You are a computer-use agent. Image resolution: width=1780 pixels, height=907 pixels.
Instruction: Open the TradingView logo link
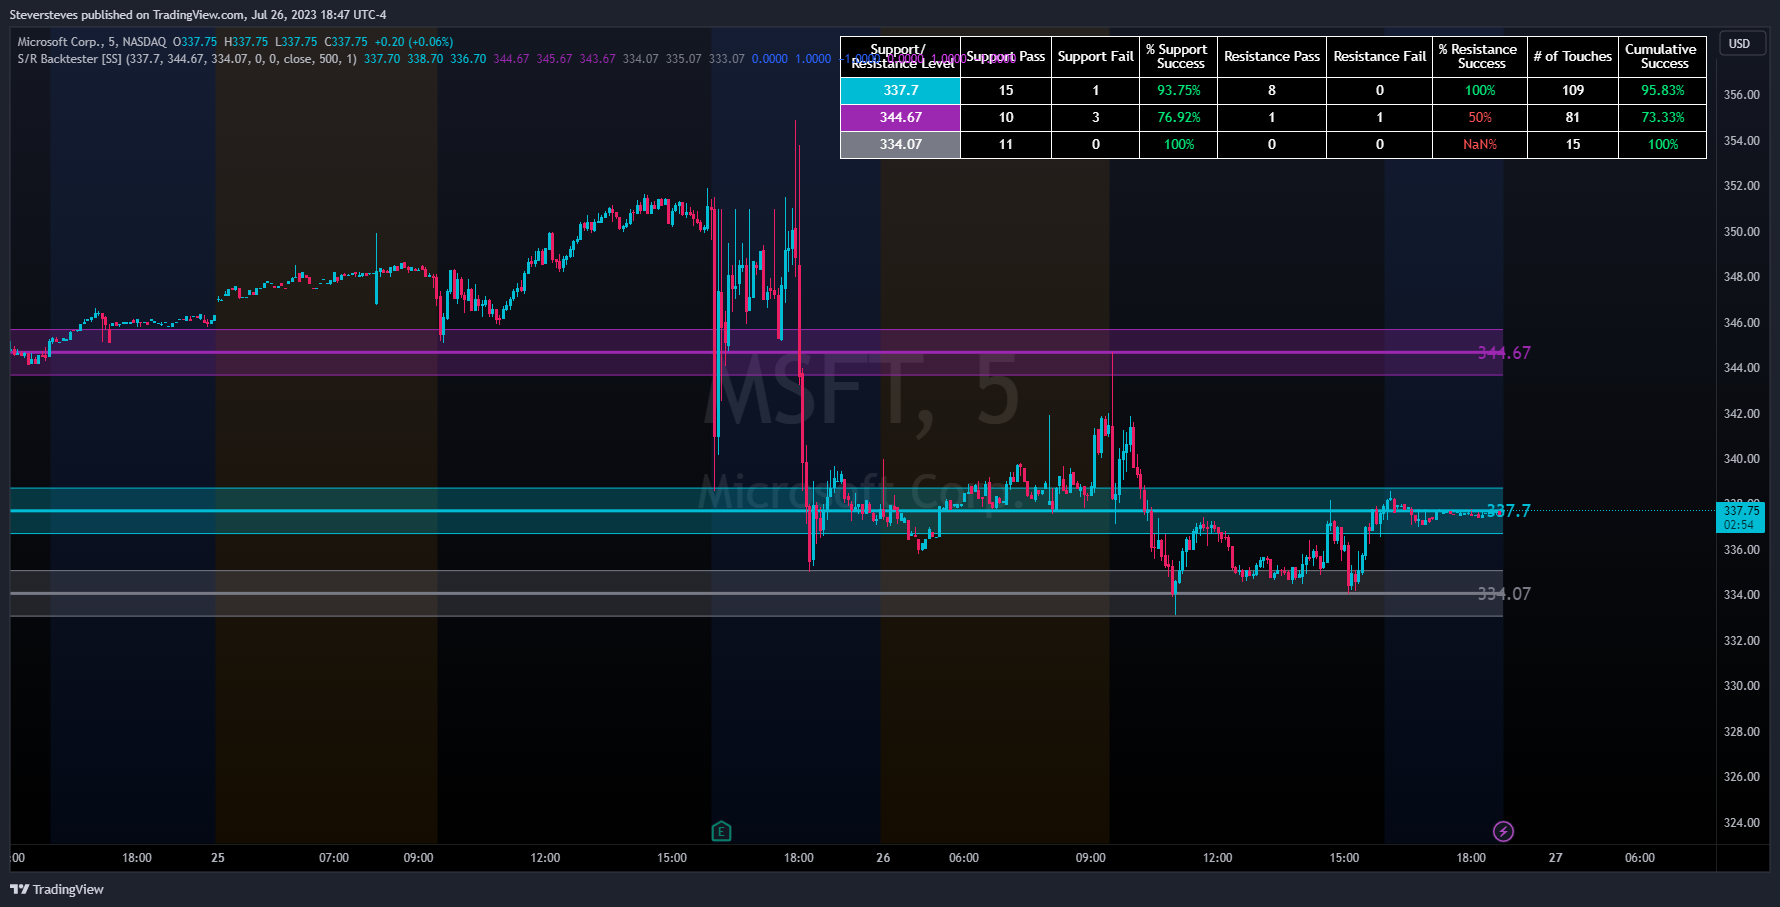(57, 889)
